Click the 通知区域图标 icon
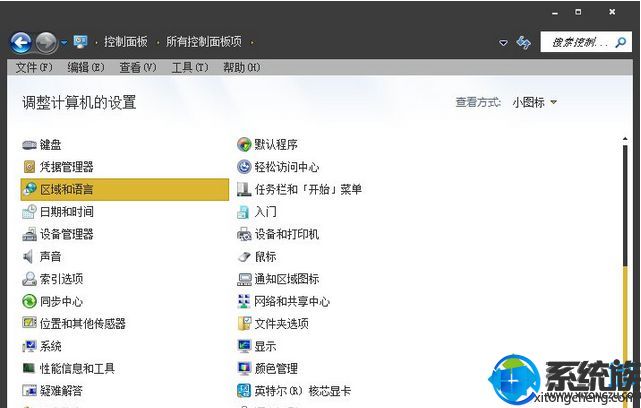 [x=244, y=279]
